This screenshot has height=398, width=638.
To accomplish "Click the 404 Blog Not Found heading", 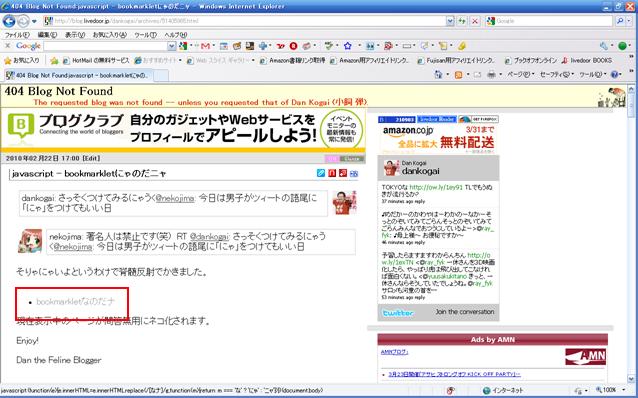I will (59, 91).
